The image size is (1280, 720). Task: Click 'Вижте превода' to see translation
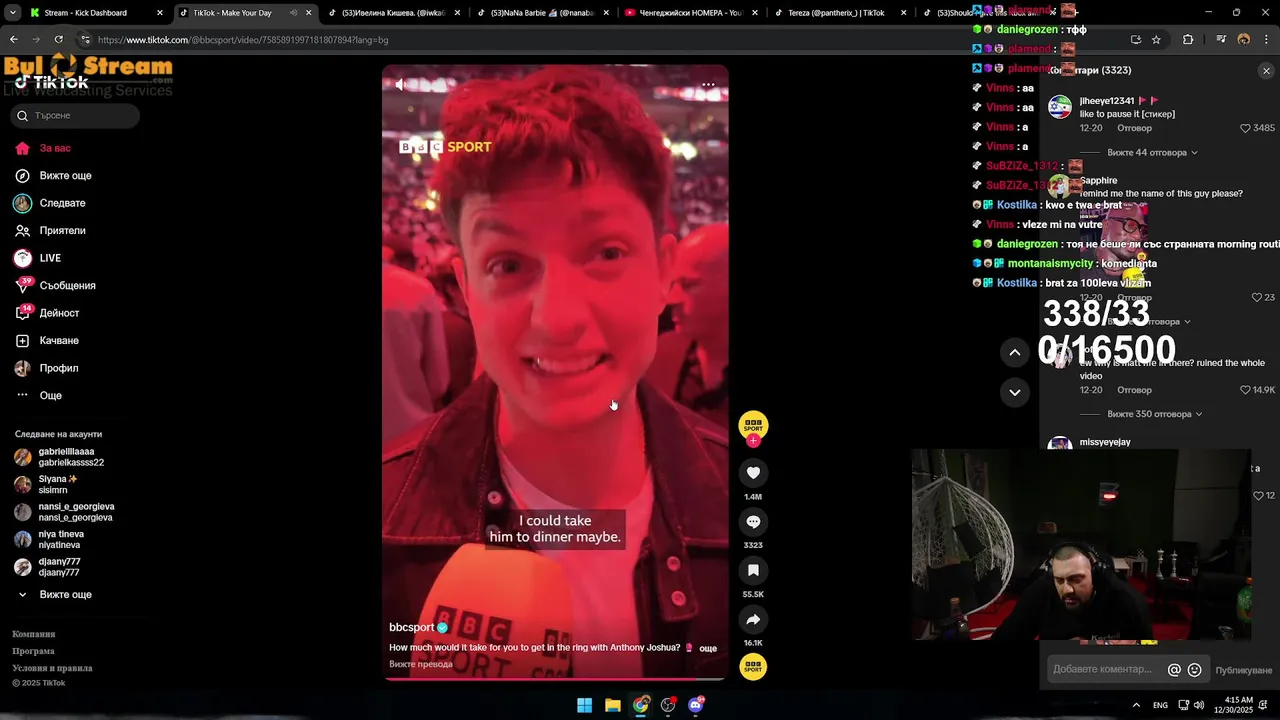pos(421,664)
